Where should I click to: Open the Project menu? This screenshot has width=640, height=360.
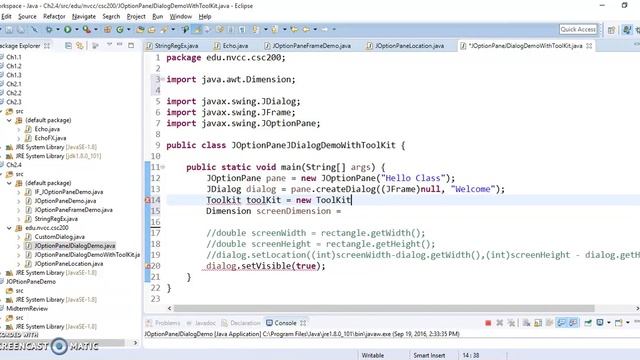pyautogui.click(x=136, y=16)
